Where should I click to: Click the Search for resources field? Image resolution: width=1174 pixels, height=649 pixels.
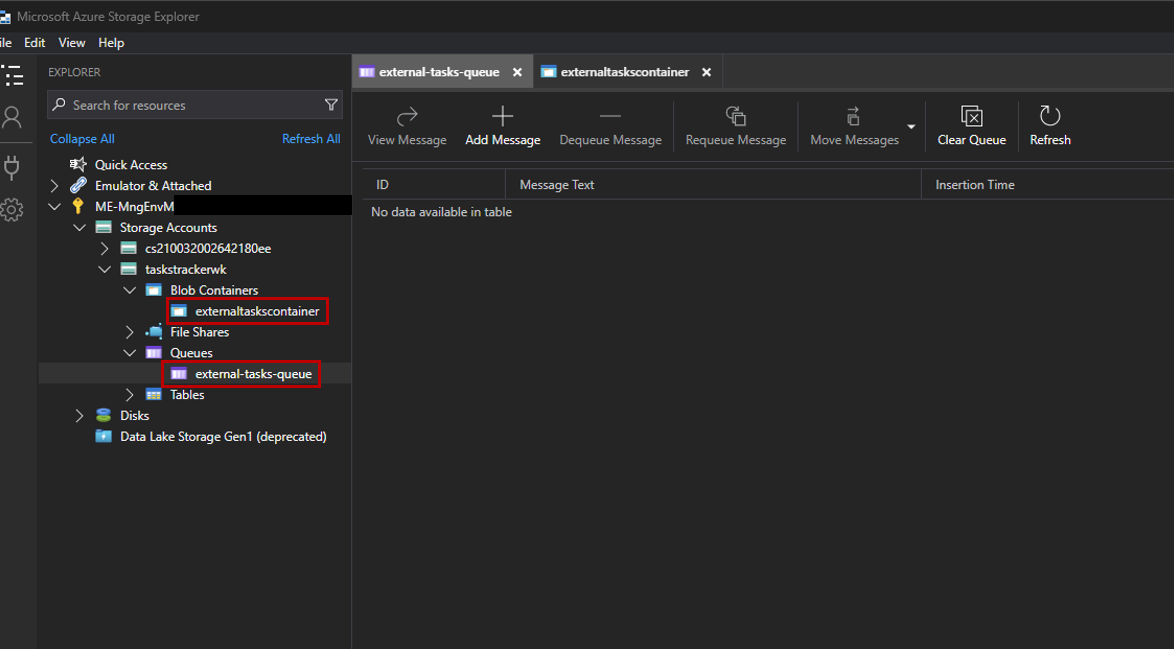[x=190, y=105]
